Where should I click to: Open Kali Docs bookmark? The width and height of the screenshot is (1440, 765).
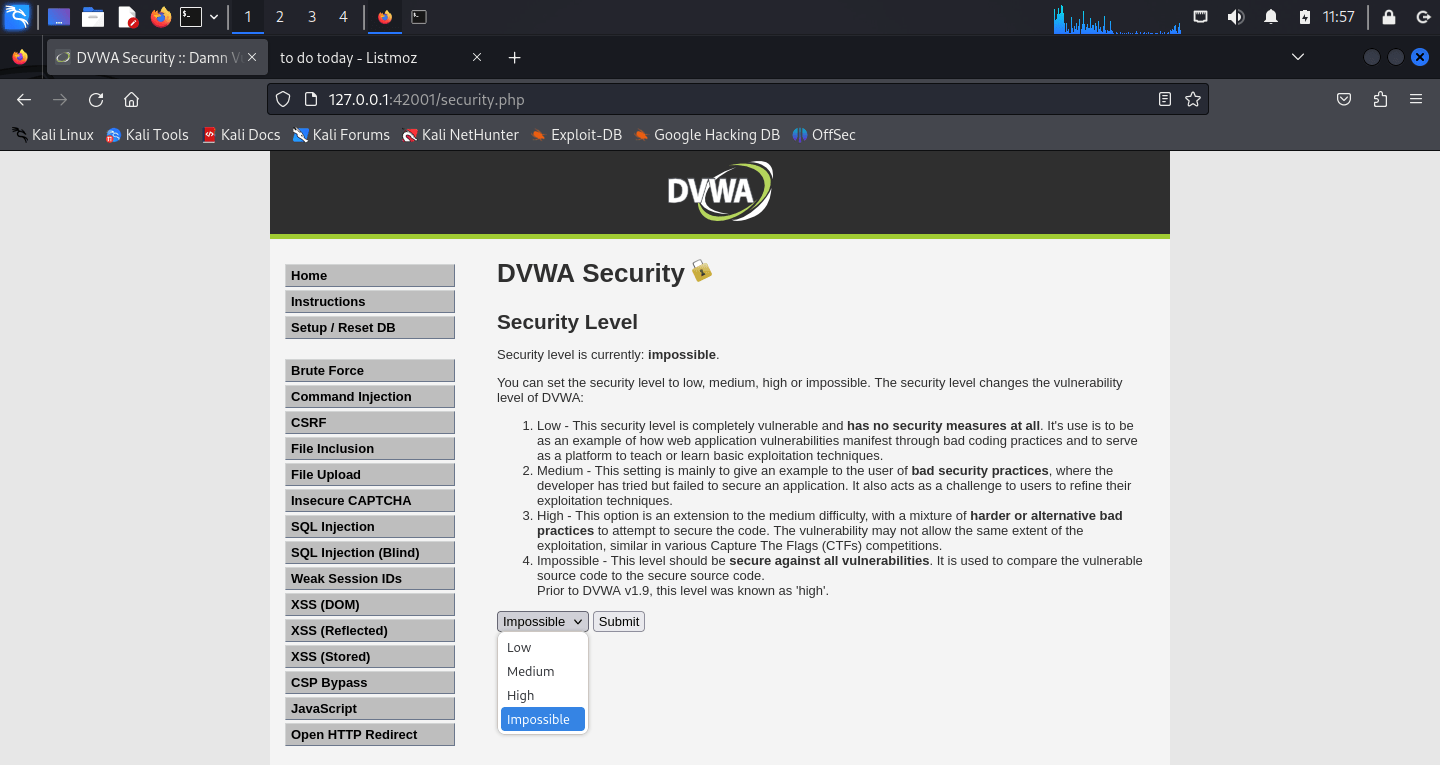pos(241,135)
